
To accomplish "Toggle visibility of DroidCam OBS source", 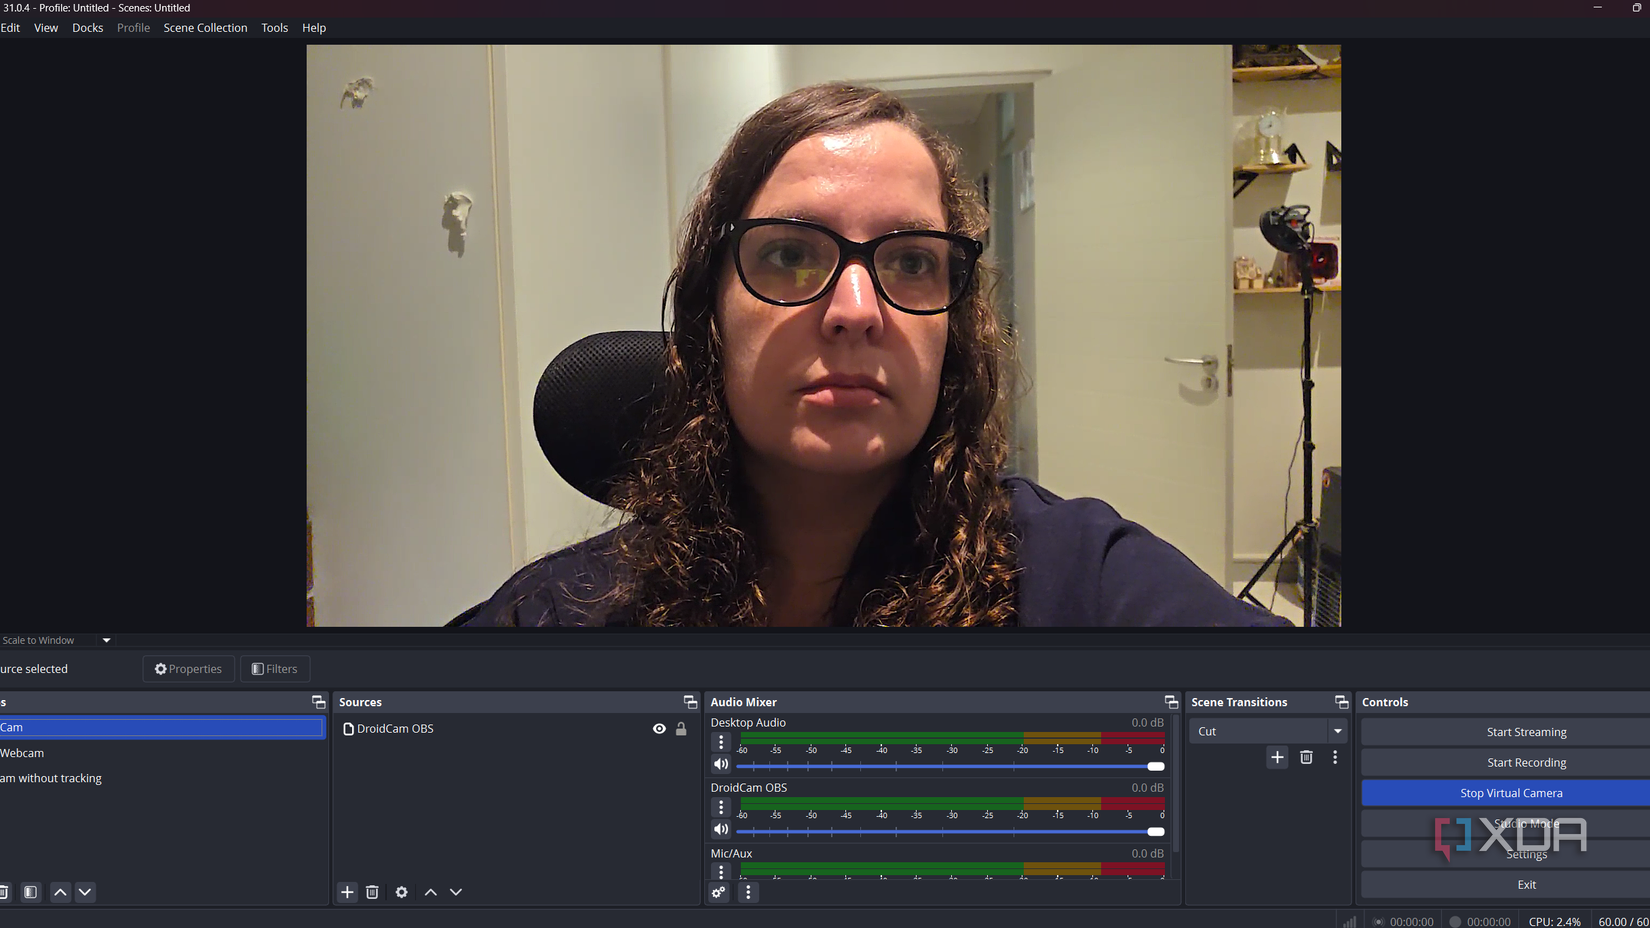I will [659, 728].
